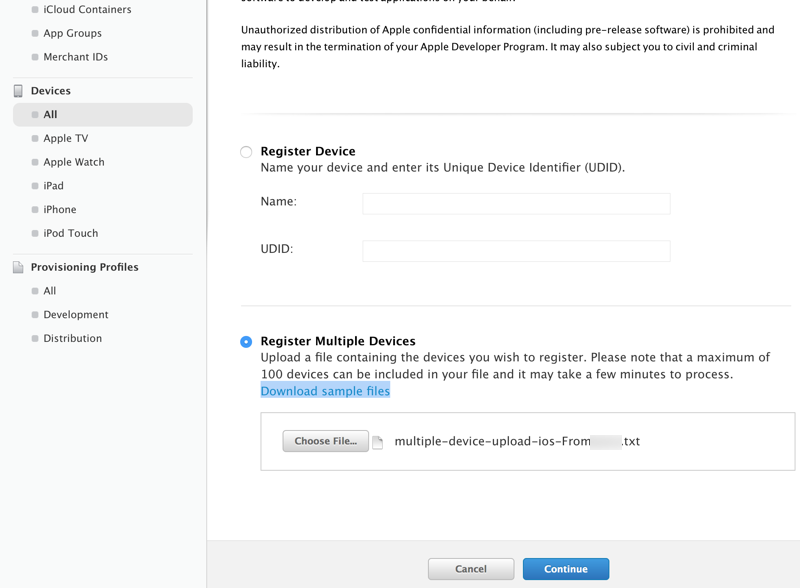Click into the UDID text field

coord(516,250)
